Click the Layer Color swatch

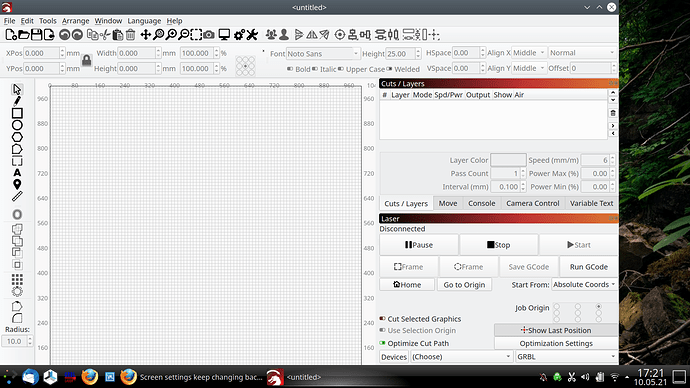tap(508, 160)
